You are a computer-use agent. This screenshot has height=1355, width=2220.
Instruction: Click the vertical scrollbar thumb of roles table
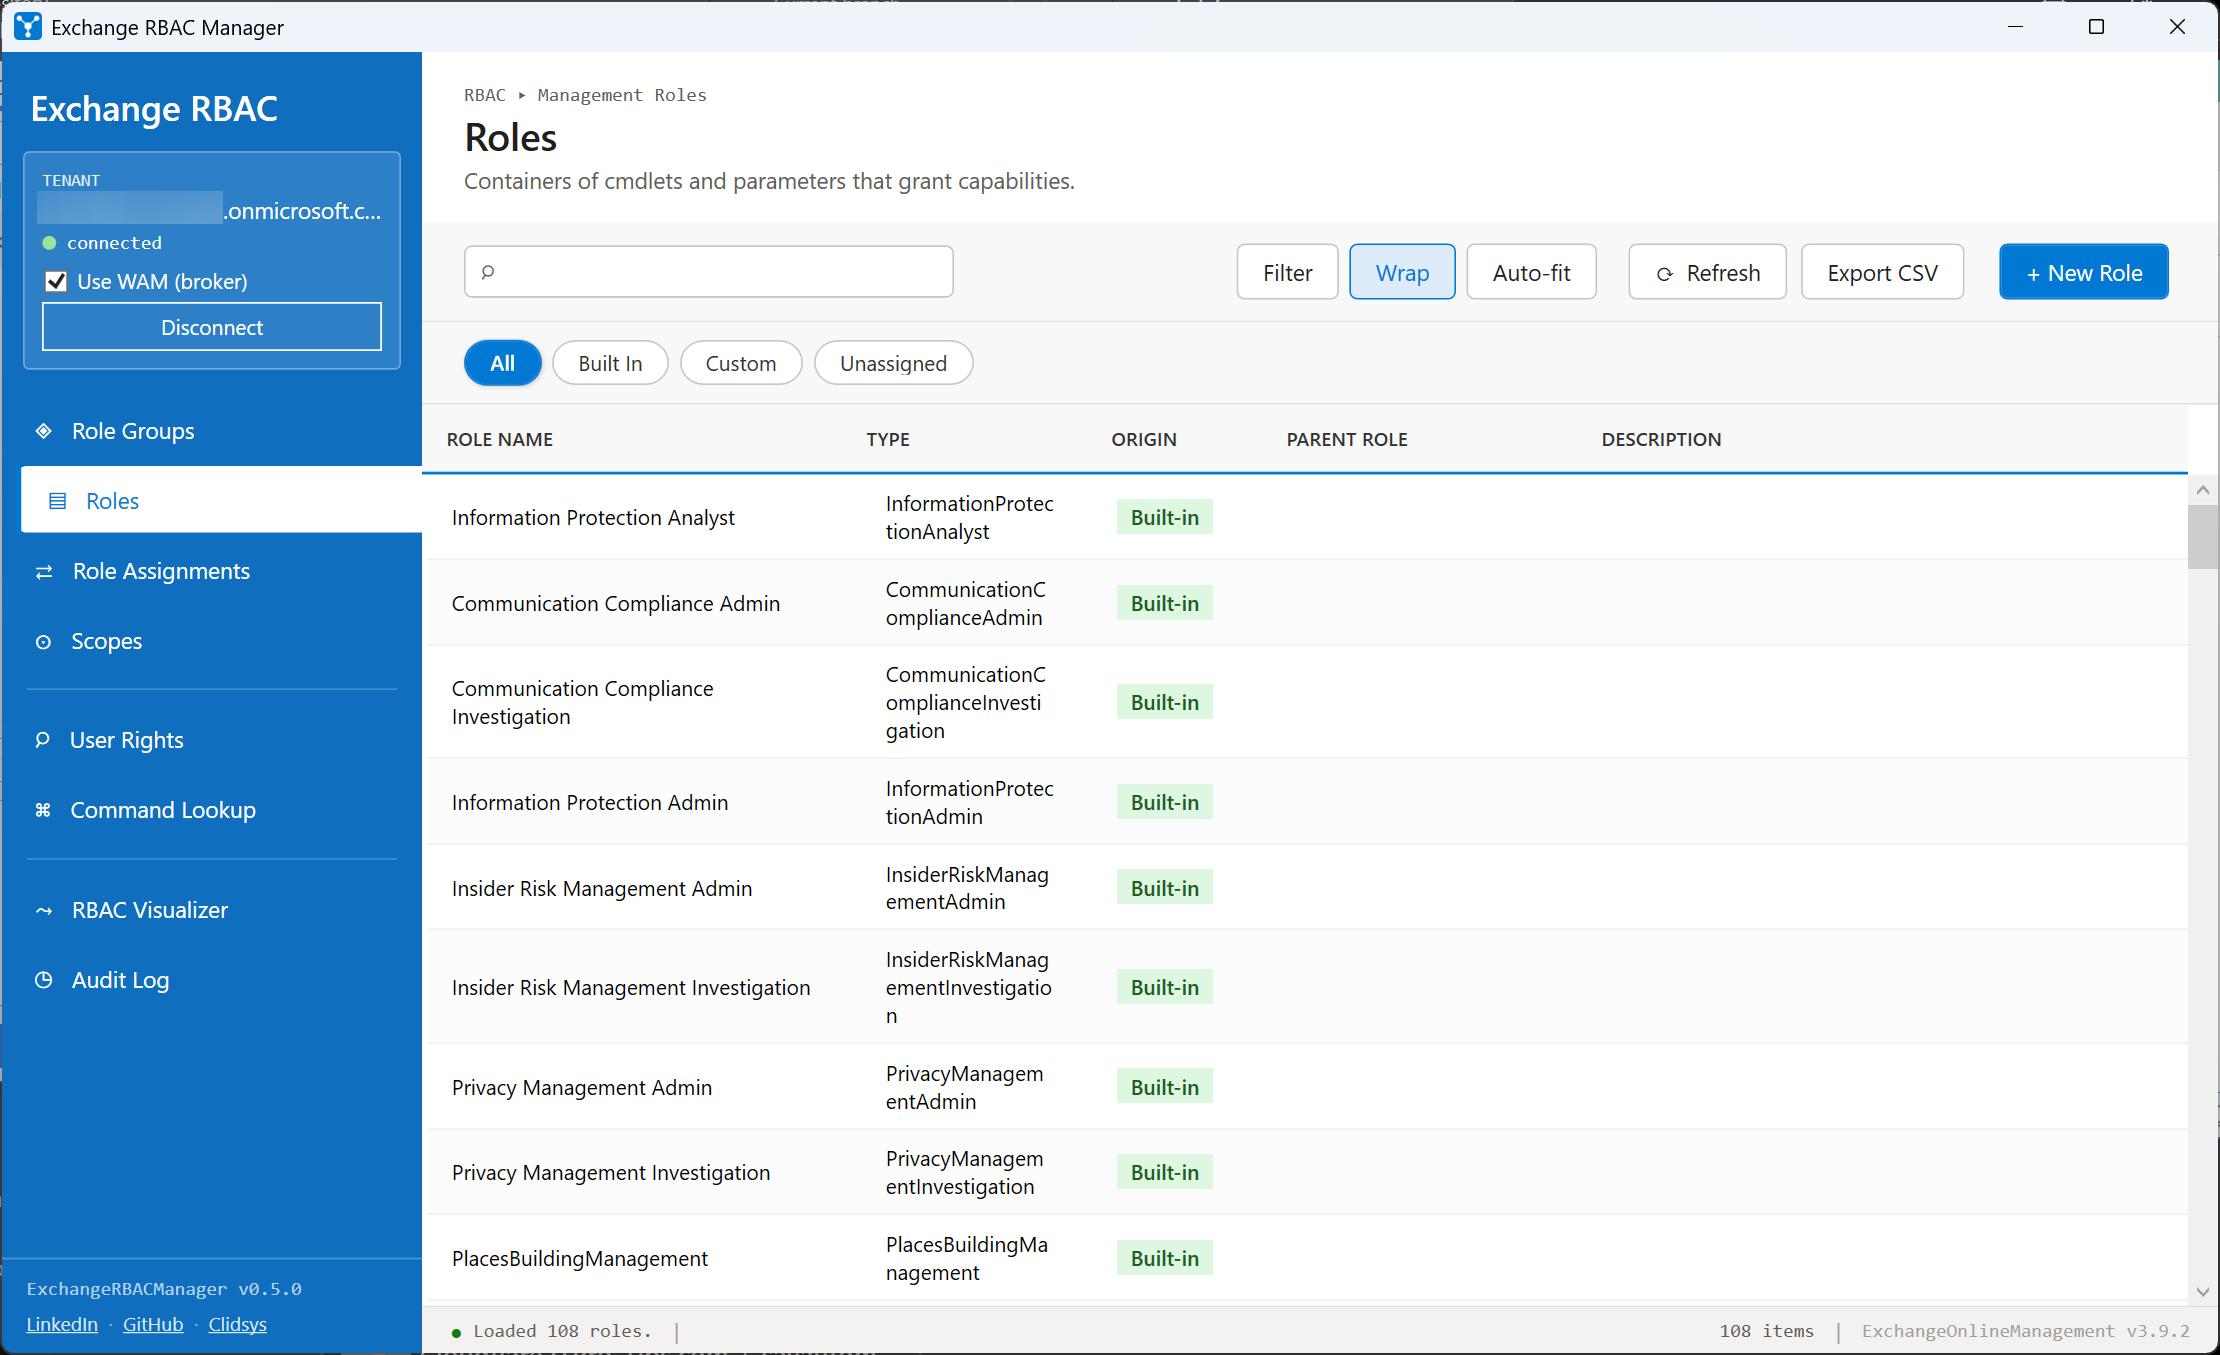[x=2203, y=536]
